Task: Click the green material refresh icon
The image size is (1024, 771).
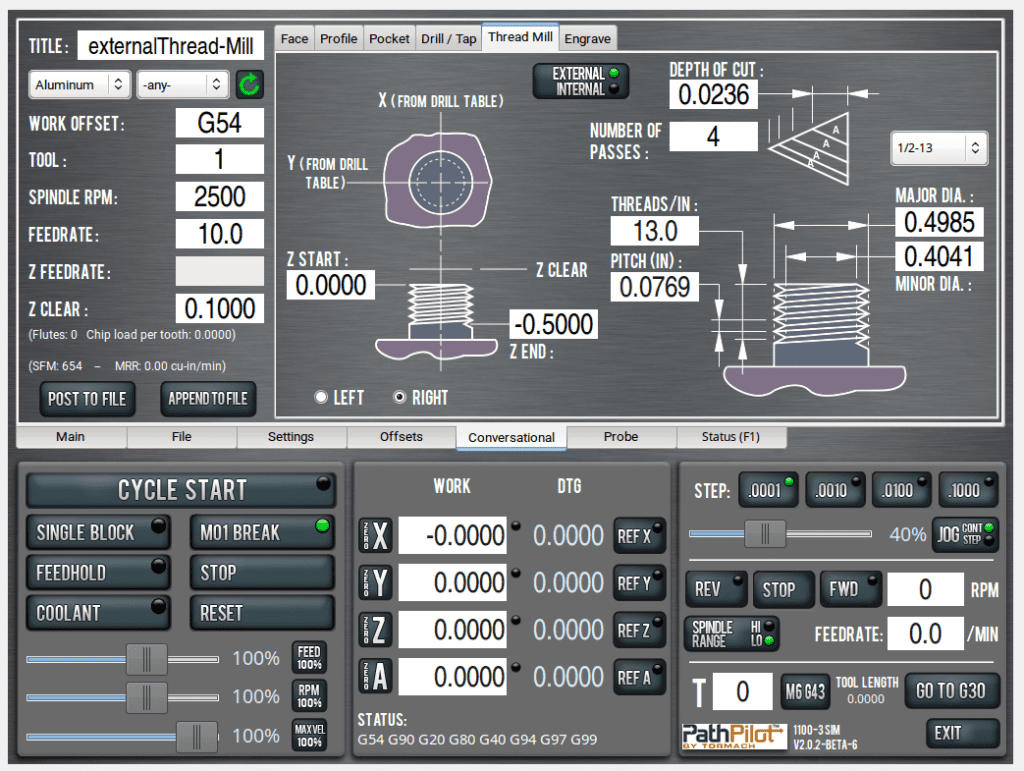Action: [x=248, y=85]
